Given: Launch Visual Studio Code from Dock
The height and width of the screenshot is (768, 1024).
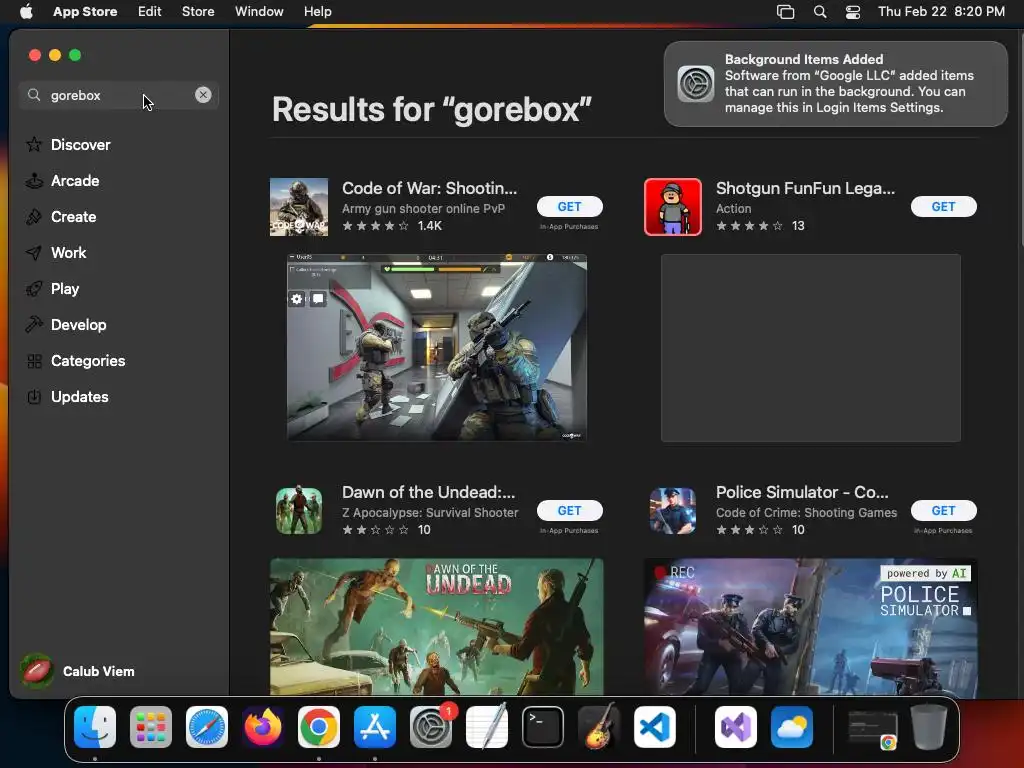Looking at the screenshot, I should [655, 727].
